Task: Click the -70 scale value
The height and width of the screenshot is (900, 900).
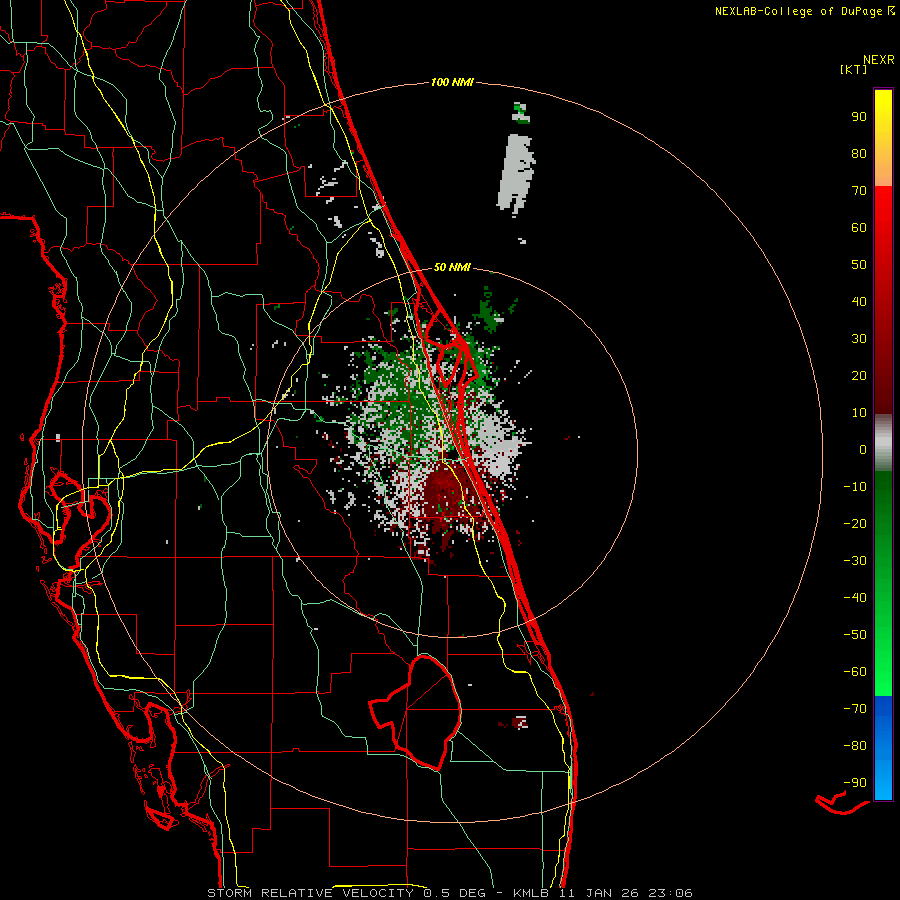Action: coord(855,709)
